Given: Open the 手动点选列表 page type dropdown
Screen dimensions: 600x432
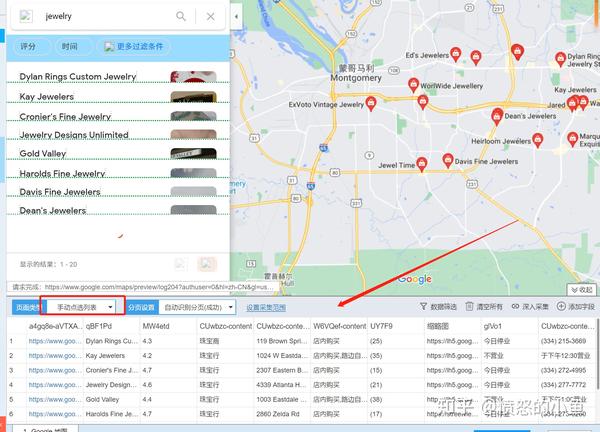Looking at the screenshot, I should point(83,307).
